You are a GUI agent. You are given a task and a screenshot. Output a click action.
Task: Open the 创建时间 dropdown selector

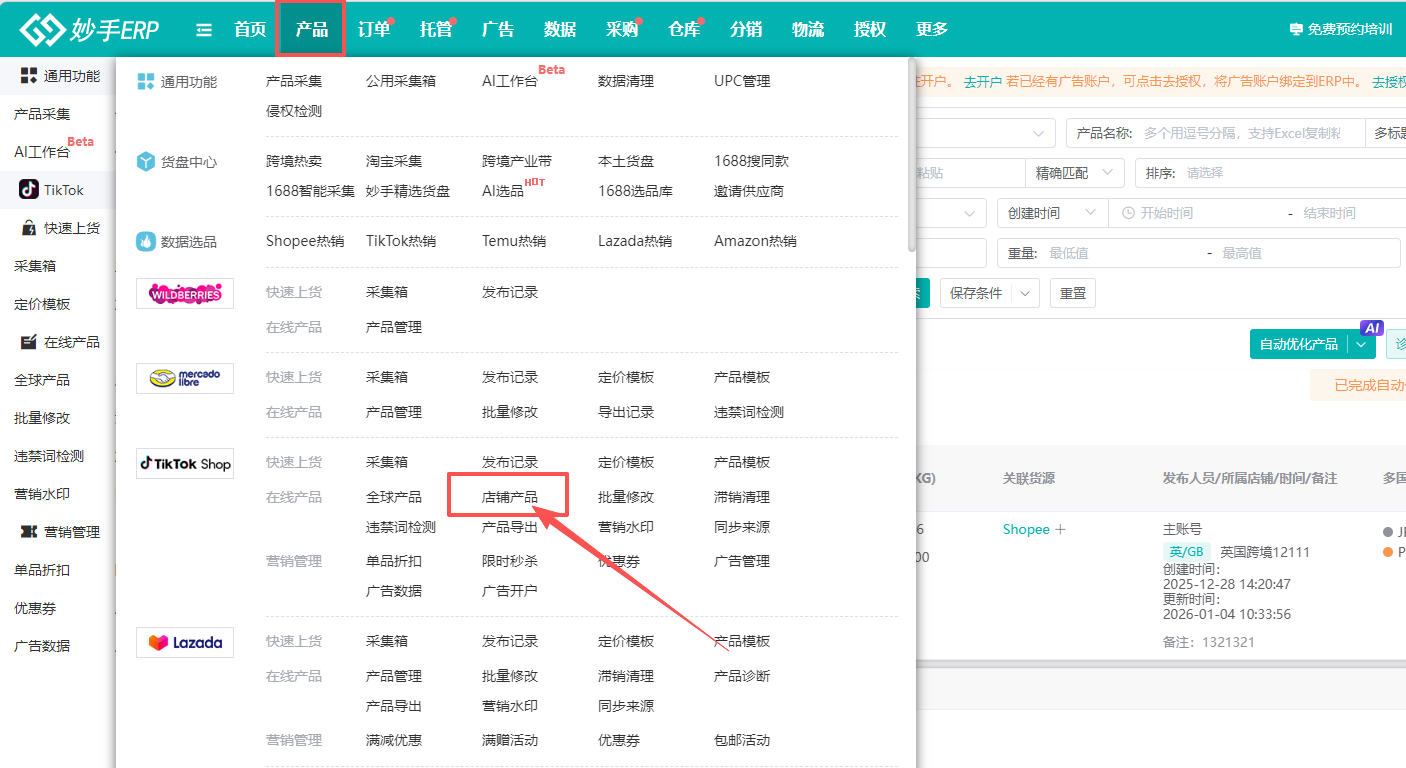[x=1051, y=213]
